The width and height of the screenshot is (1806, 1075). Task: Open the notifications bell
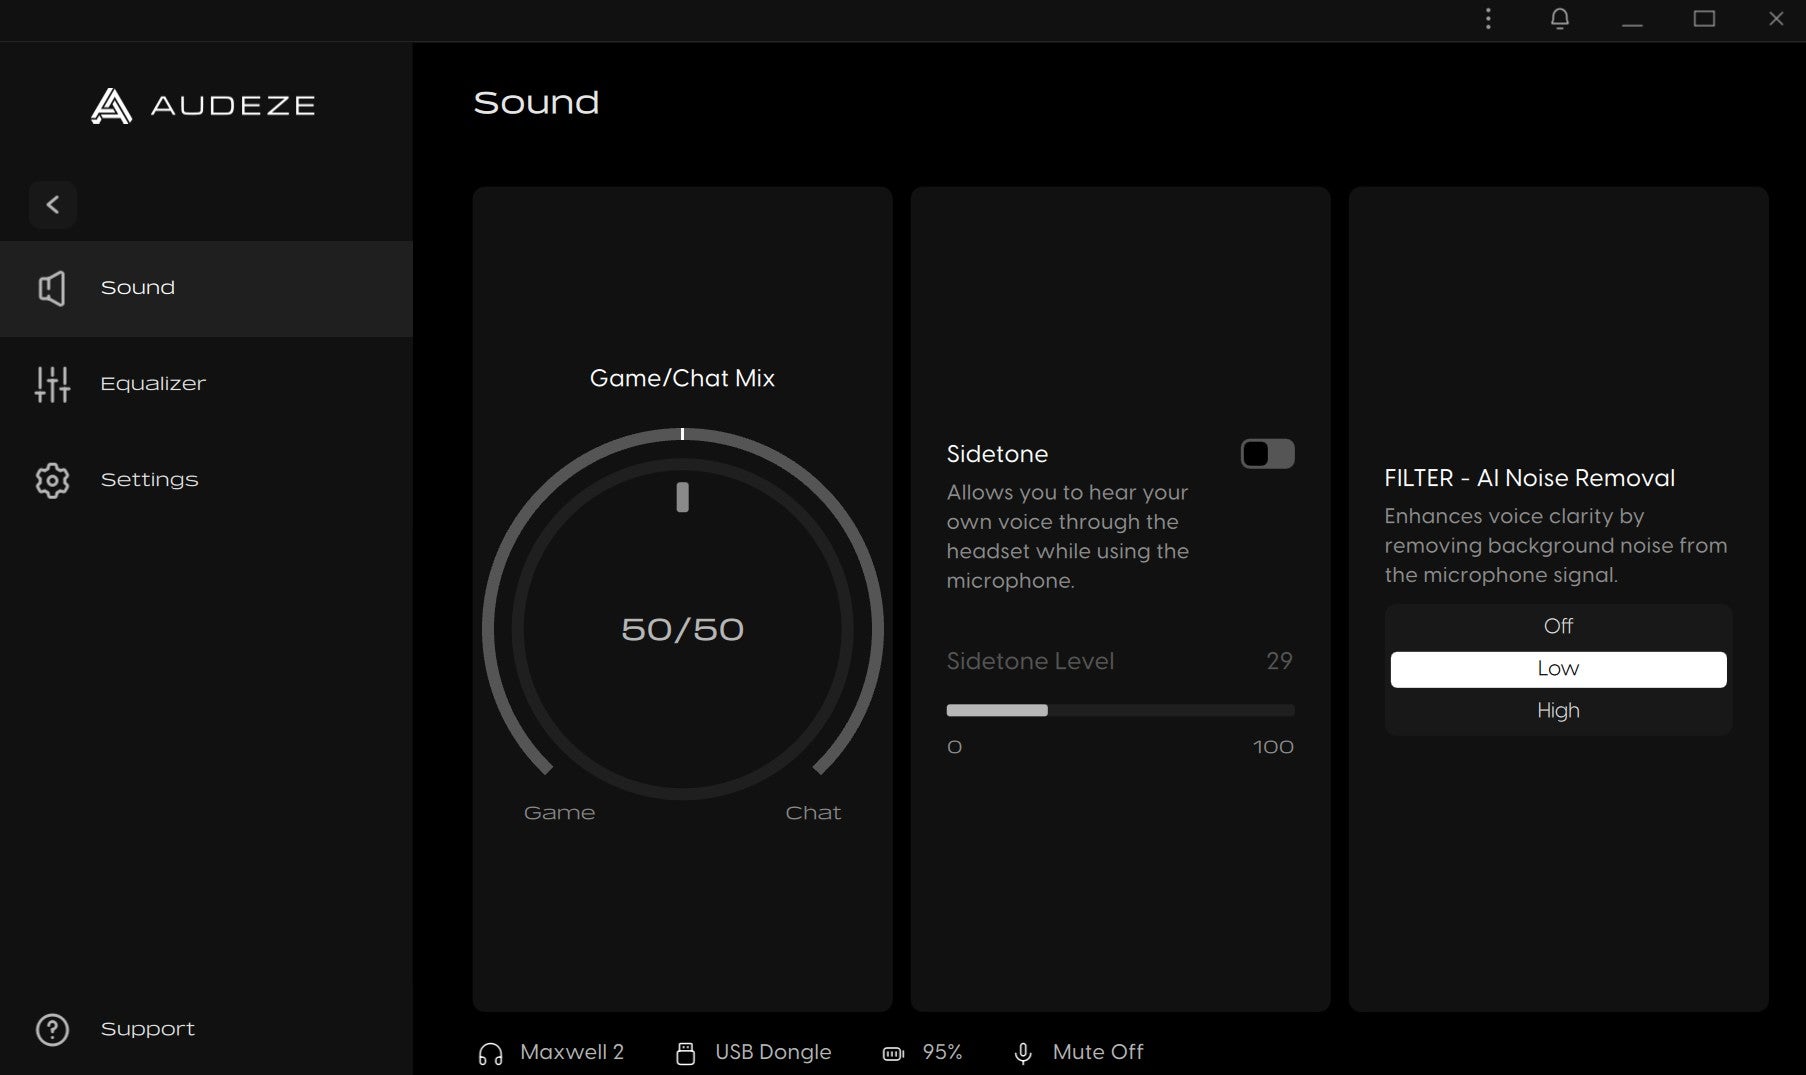(1559, 19)
